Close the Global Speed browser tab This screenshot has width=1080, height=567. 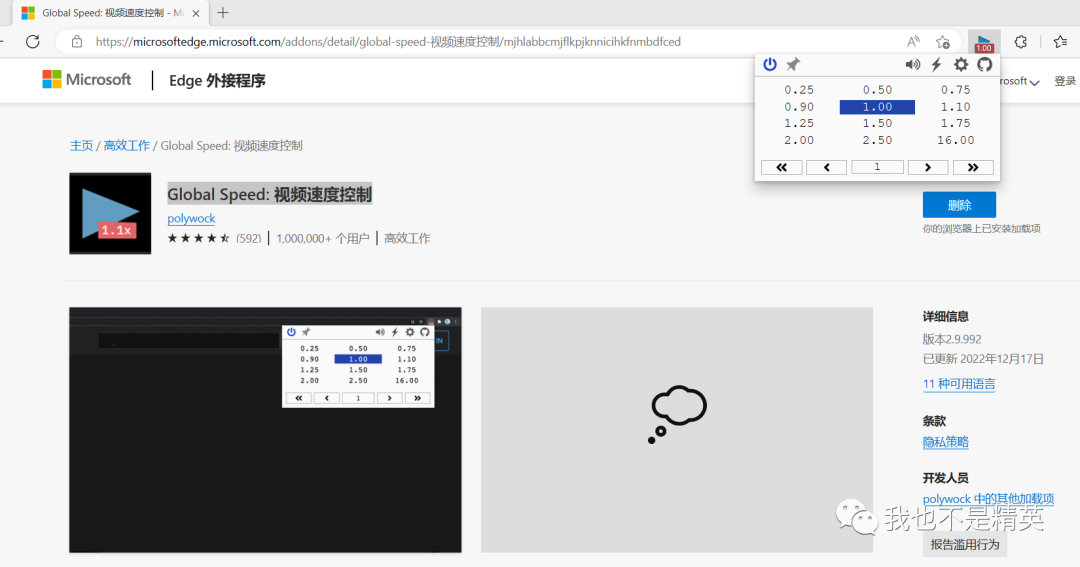coord(196,13)
